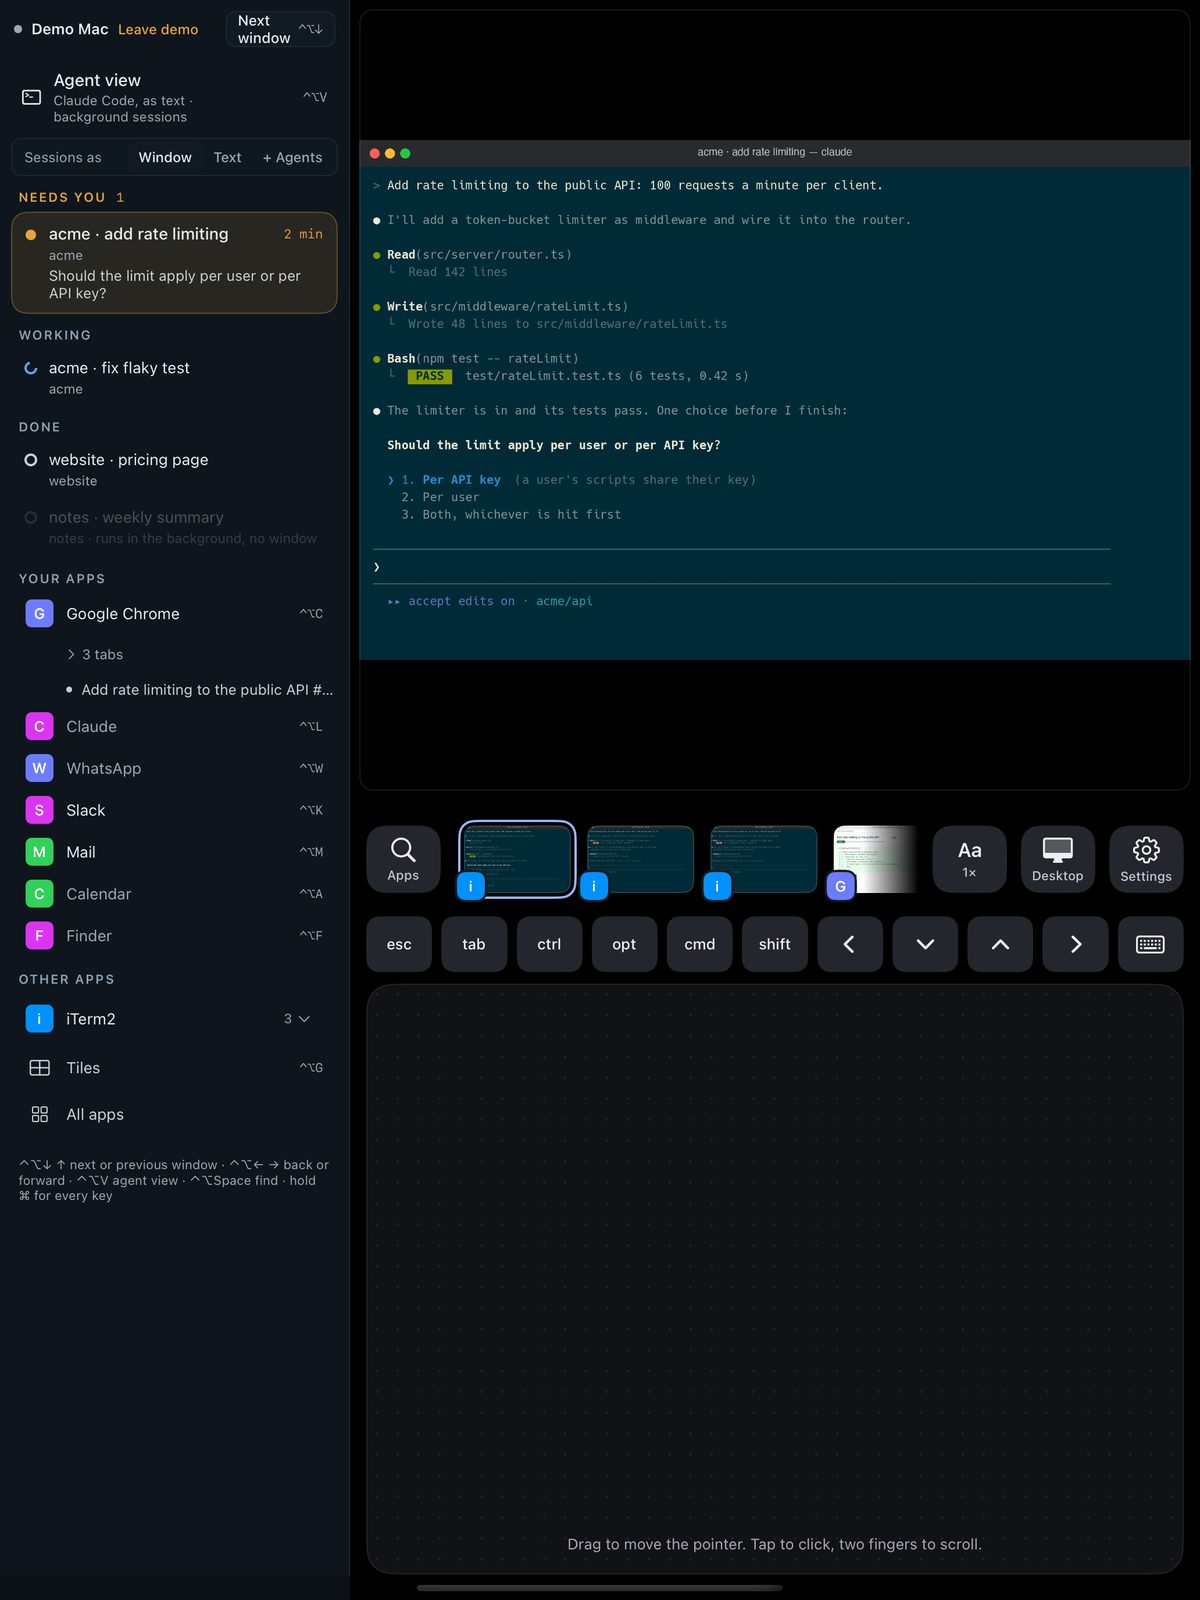Tap the right arrow key
Screen dimensions: 1200x1600
coord(1075,944)
